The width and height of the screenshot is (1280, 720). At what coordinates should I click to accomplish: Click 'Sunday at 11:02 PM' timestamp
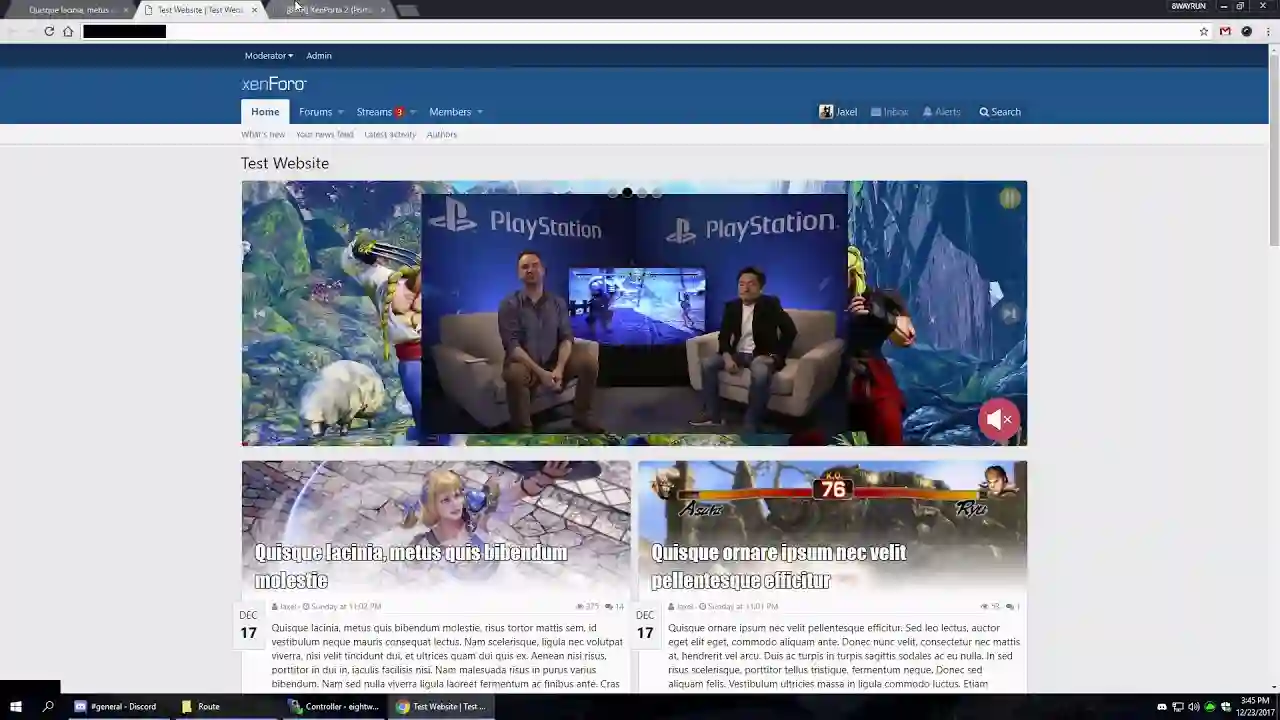tap(346, 606)
